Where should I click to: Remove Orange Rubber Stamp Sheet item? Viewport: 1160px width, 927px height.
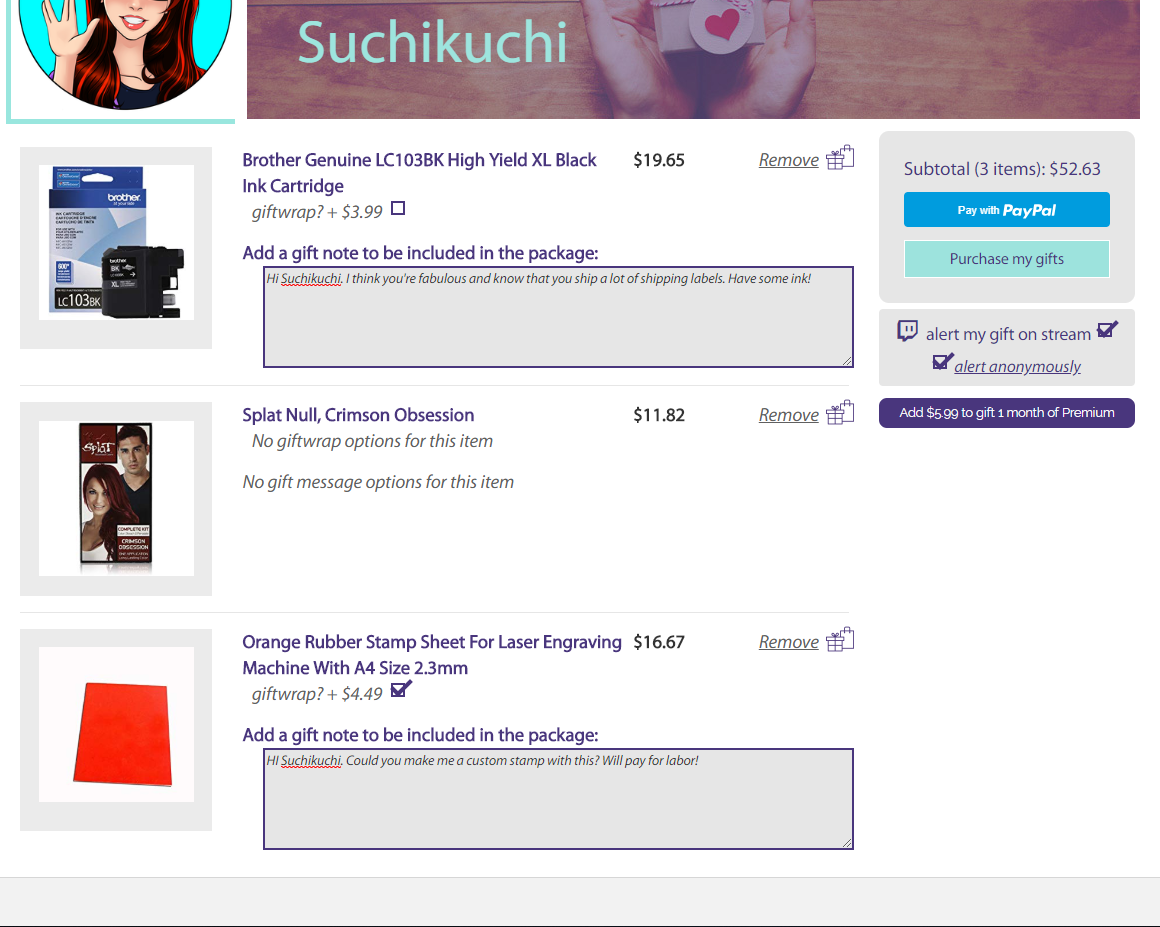point(789,642)
